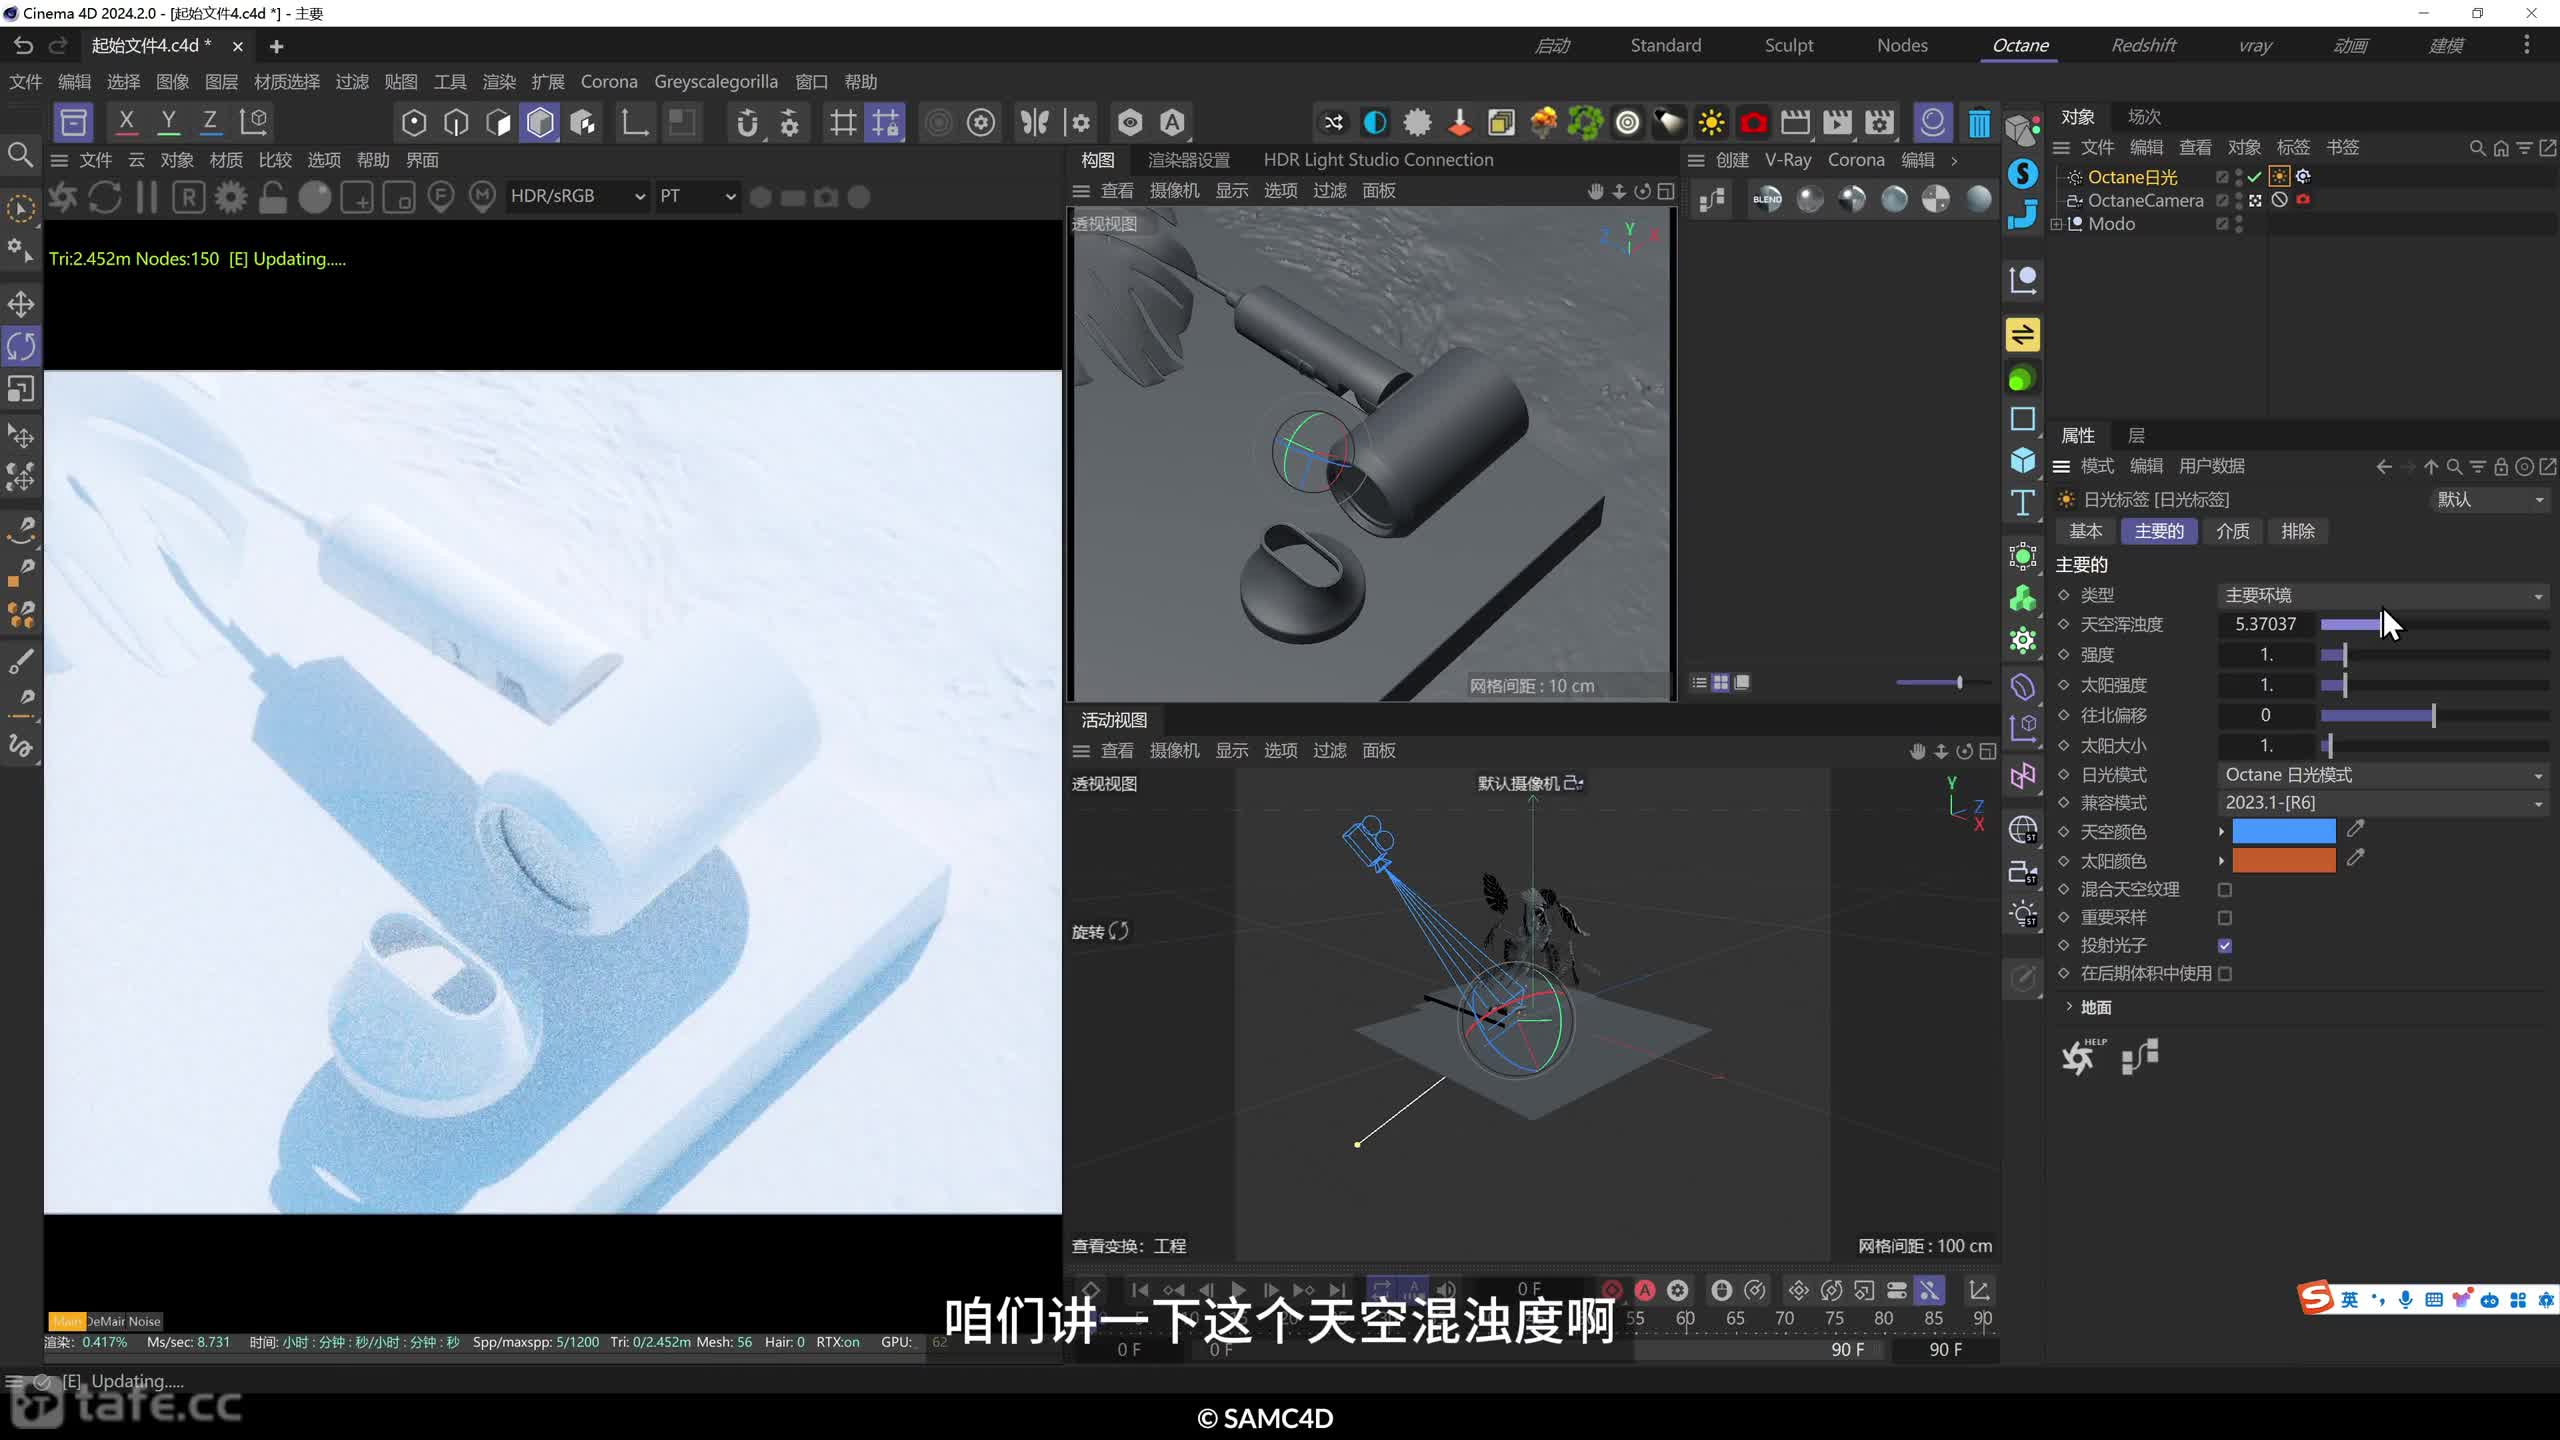The width and height of the screenshot is (2560, 1440).
Task: Select the Move tool in left toolbar
Action: click(x=21, y=304)
